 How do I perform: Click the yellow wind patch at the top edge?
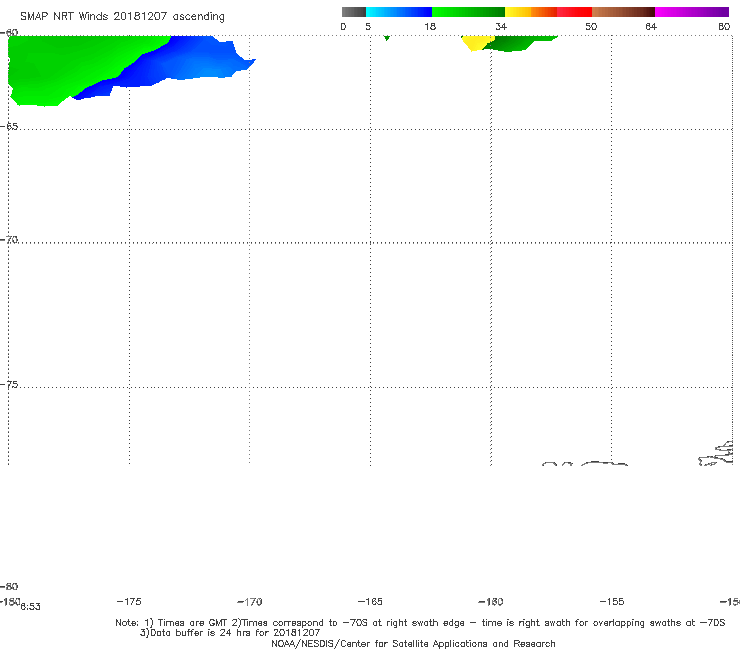[x=476, y=42]
